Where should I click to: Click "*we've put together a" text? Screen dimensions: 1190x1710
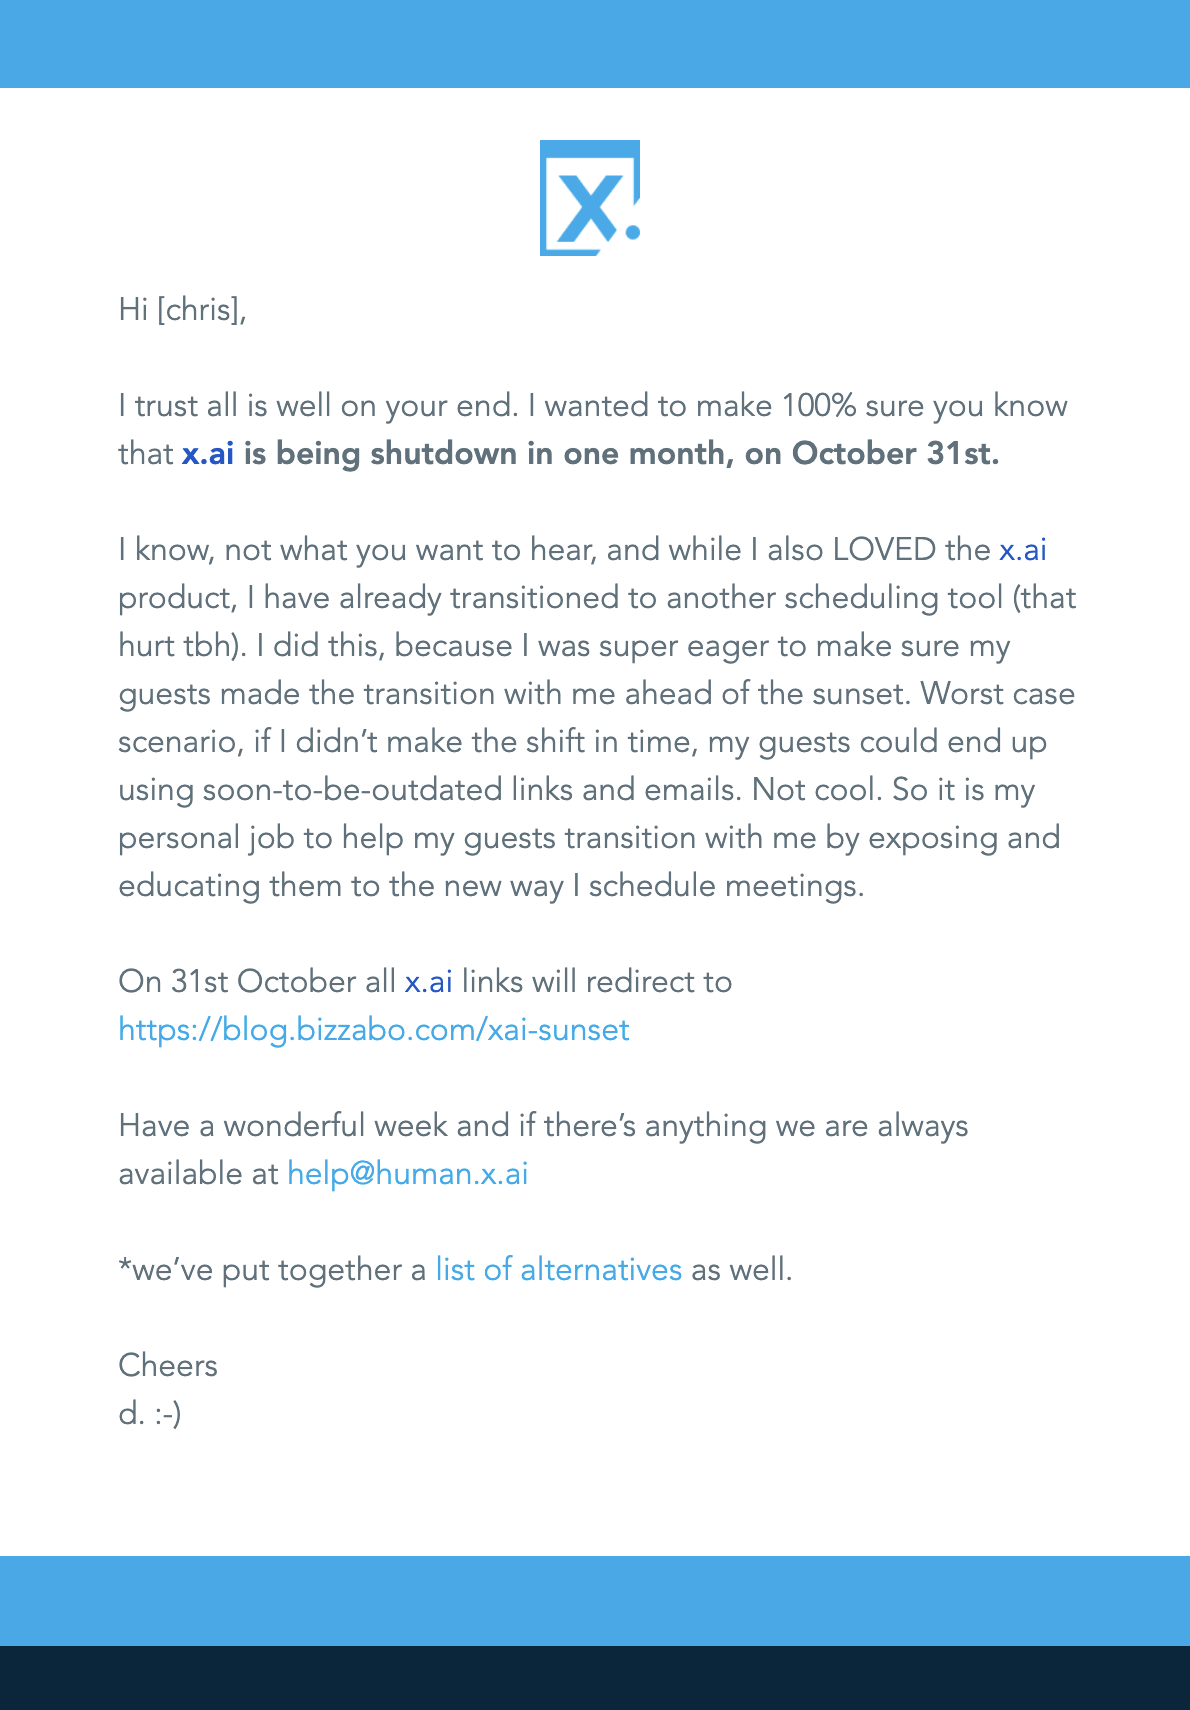[272, 1270]
